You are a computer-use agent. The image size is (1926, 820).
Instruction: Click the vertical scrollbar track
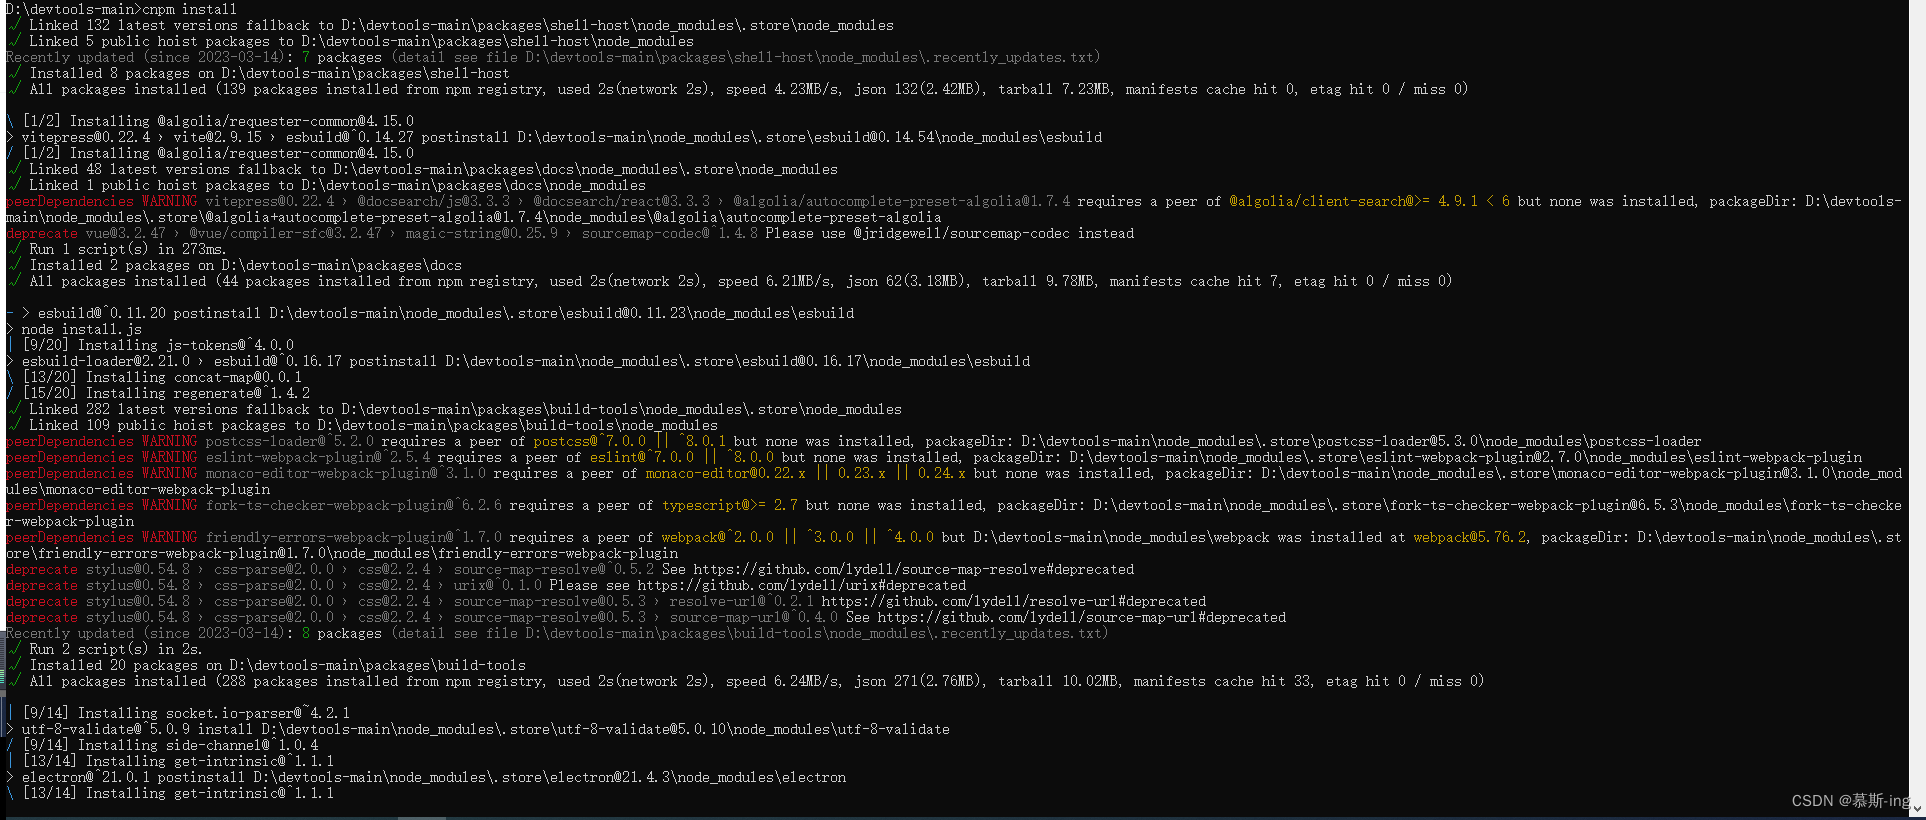click(x=1919, y=400)
